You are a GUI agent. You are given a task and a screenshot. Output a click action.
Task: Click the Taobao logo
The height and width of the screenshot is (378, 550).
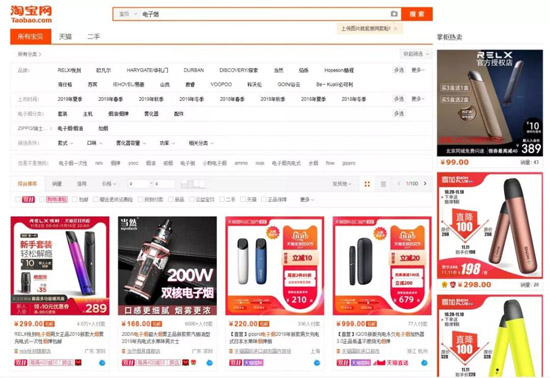point(31,14)
